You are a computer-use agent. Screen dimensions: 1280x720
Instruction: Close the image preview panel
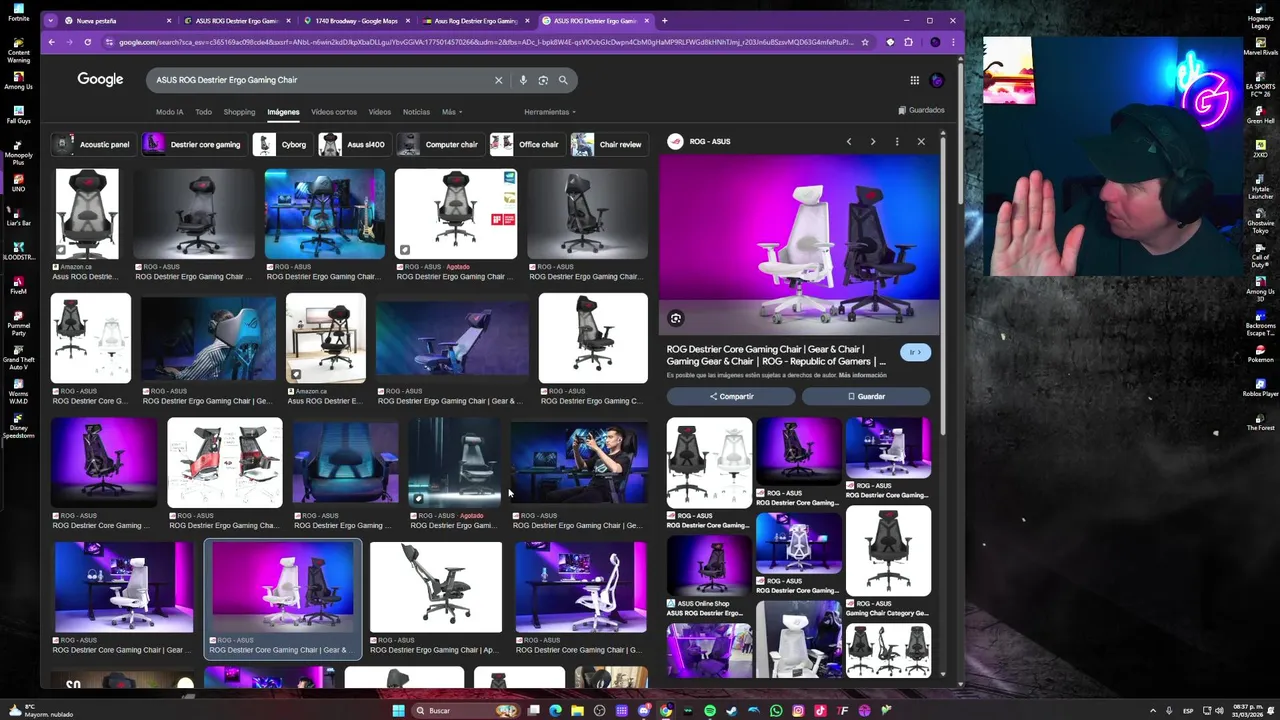[x=921, y=142]
